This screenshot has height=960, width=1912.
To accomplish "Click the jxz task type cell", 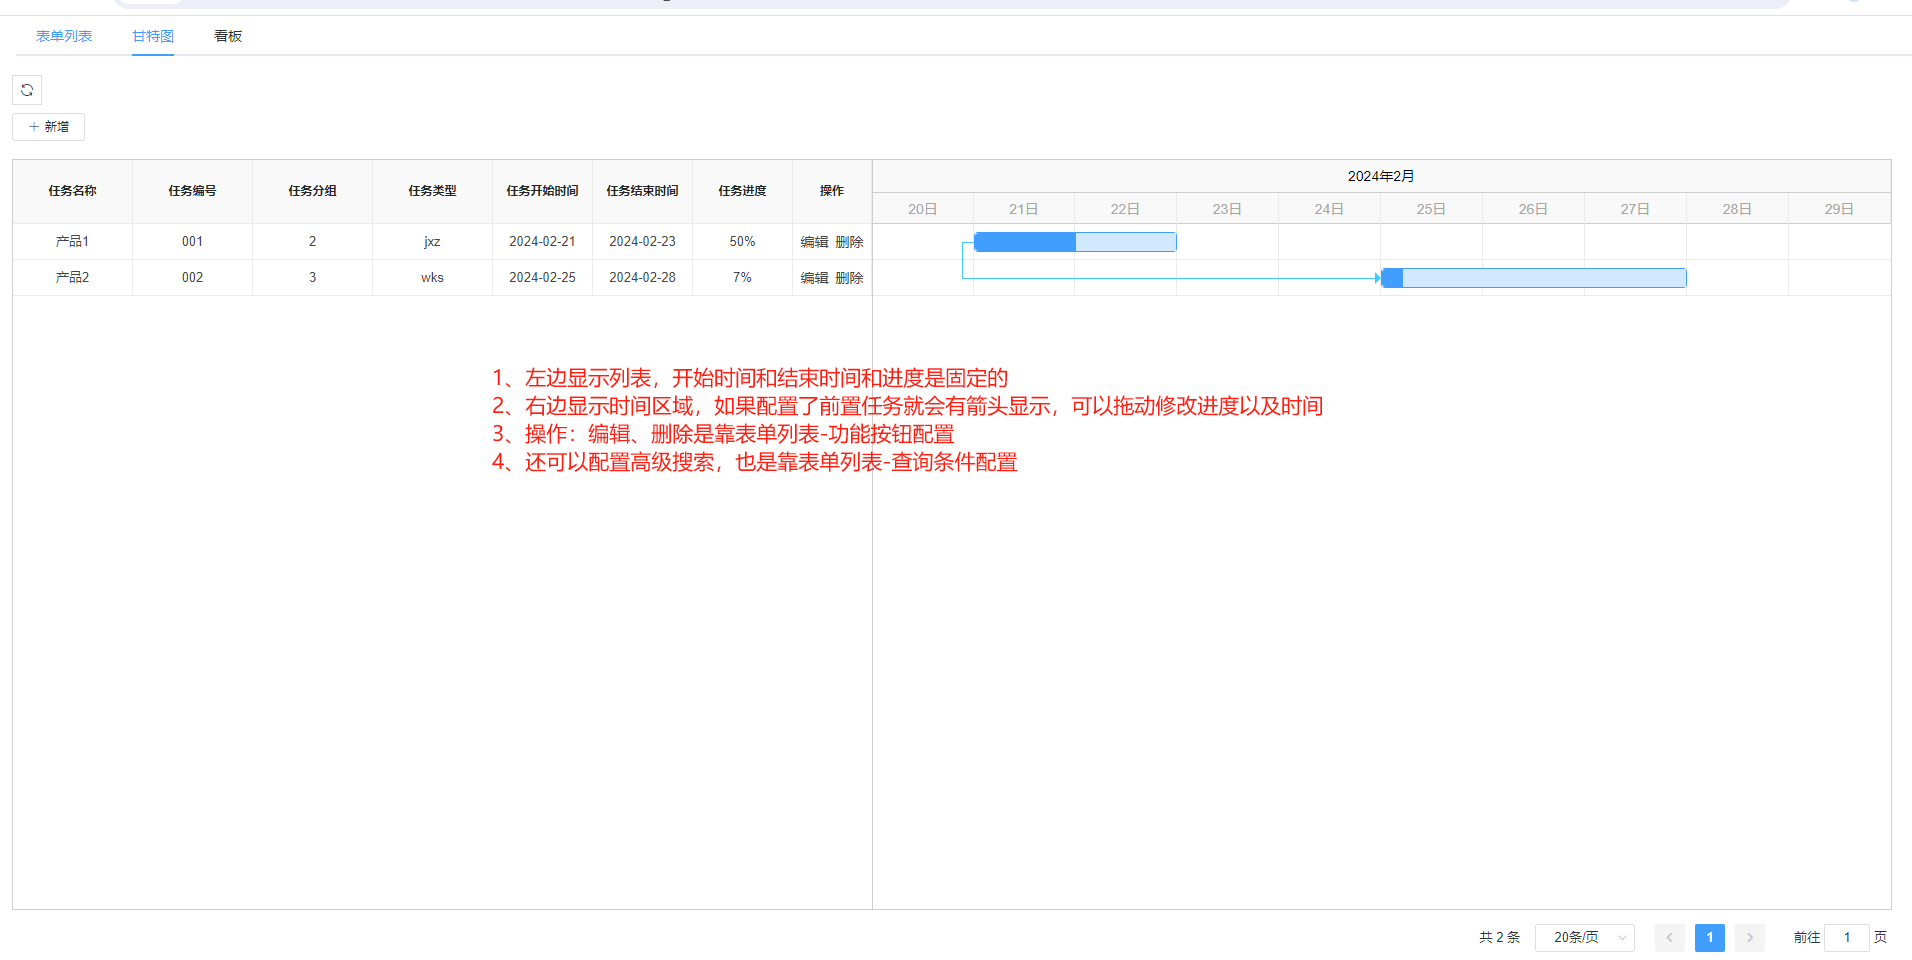I will click(432, 242).
